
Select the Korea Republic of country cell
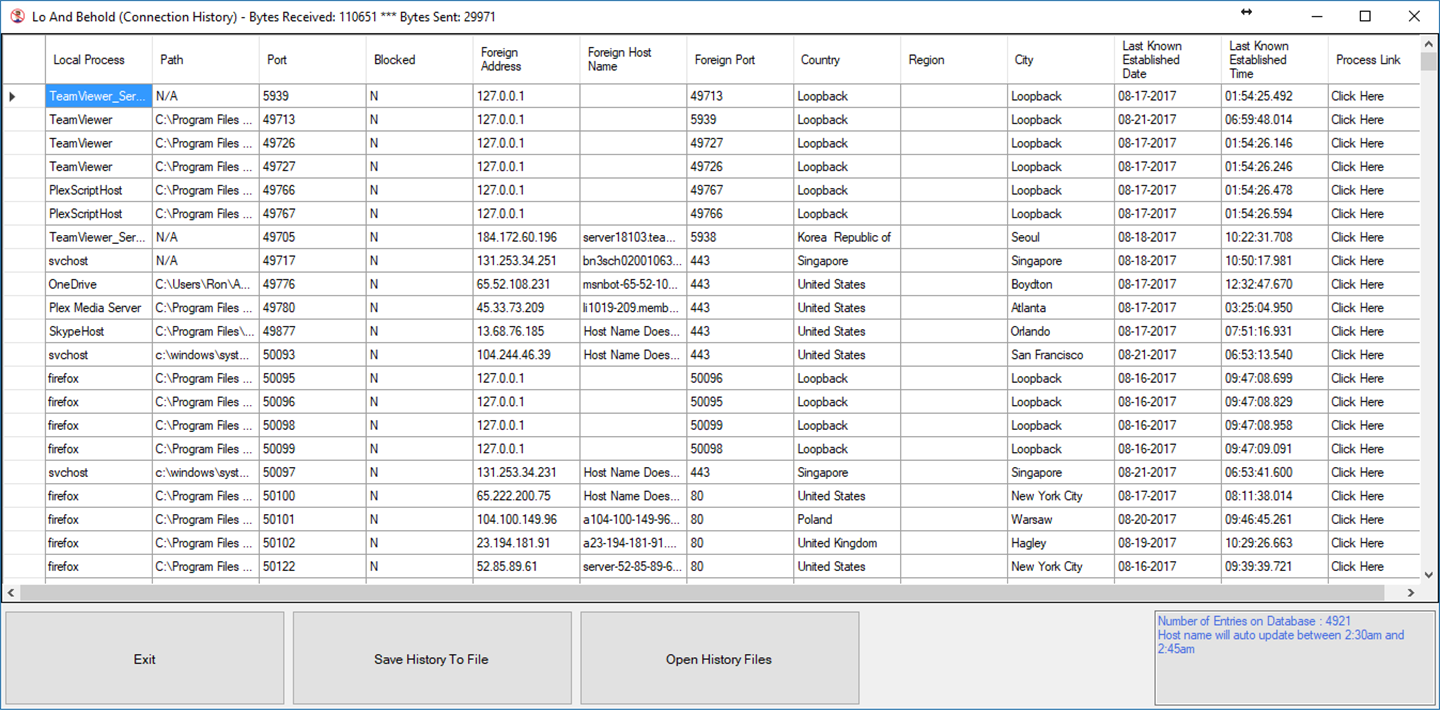847,237
